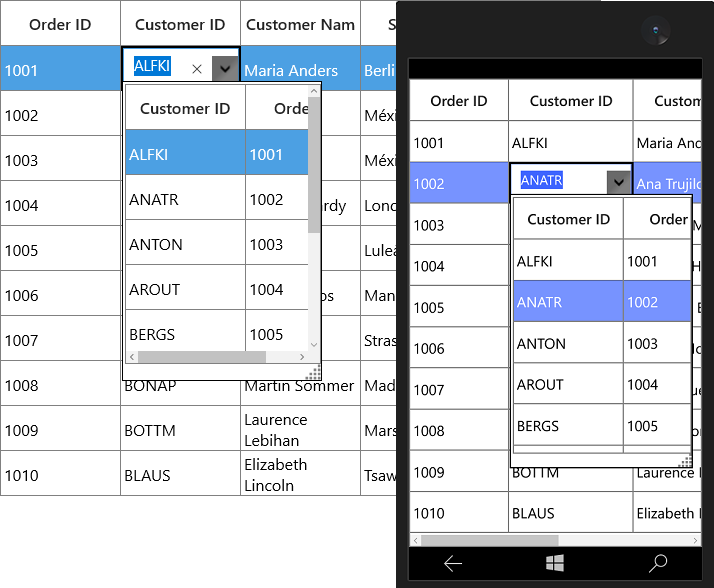Click right arrow of dropdown horizontal scrollbar
This screenshot has height=588, width=714.
[x=302, y=357]
